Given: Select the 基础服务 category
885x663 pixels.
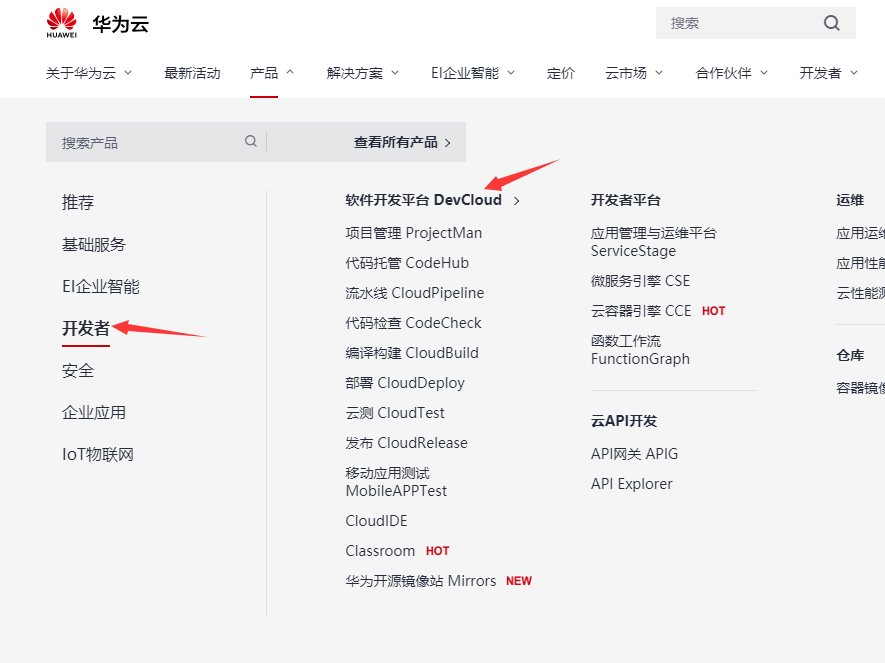Looking at the screenshot, I should [94, 244].
